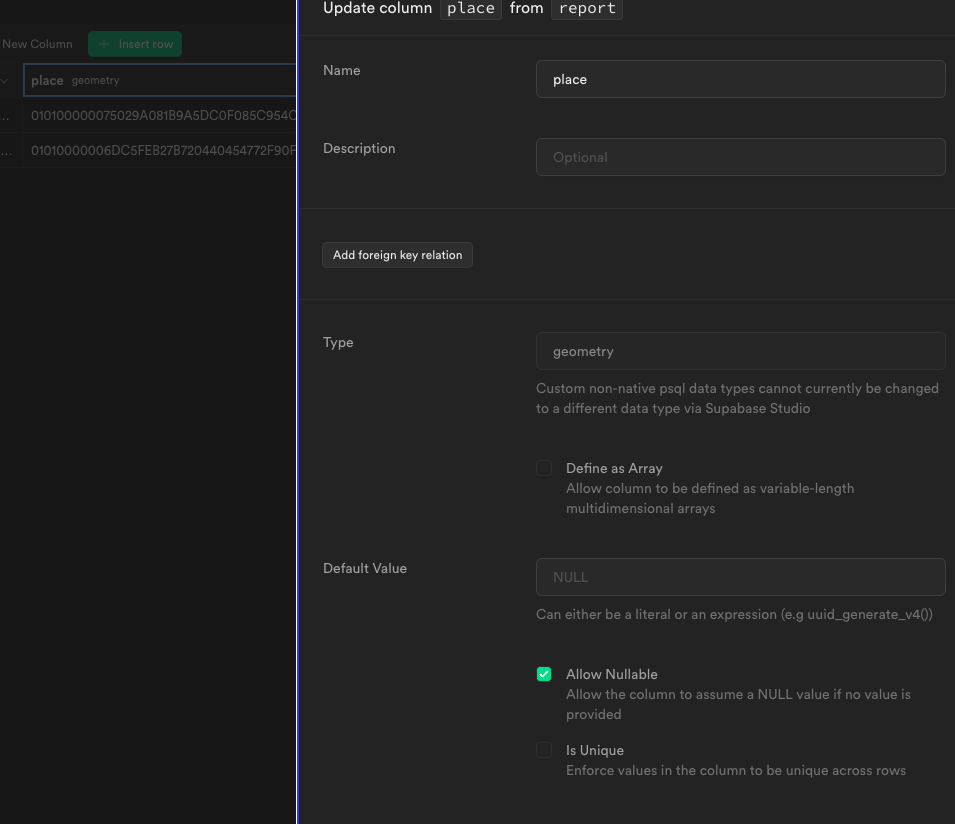This screenshot has height=824, width=955.
Task: Click the Define as Array label
Action: tap(614, 468)
